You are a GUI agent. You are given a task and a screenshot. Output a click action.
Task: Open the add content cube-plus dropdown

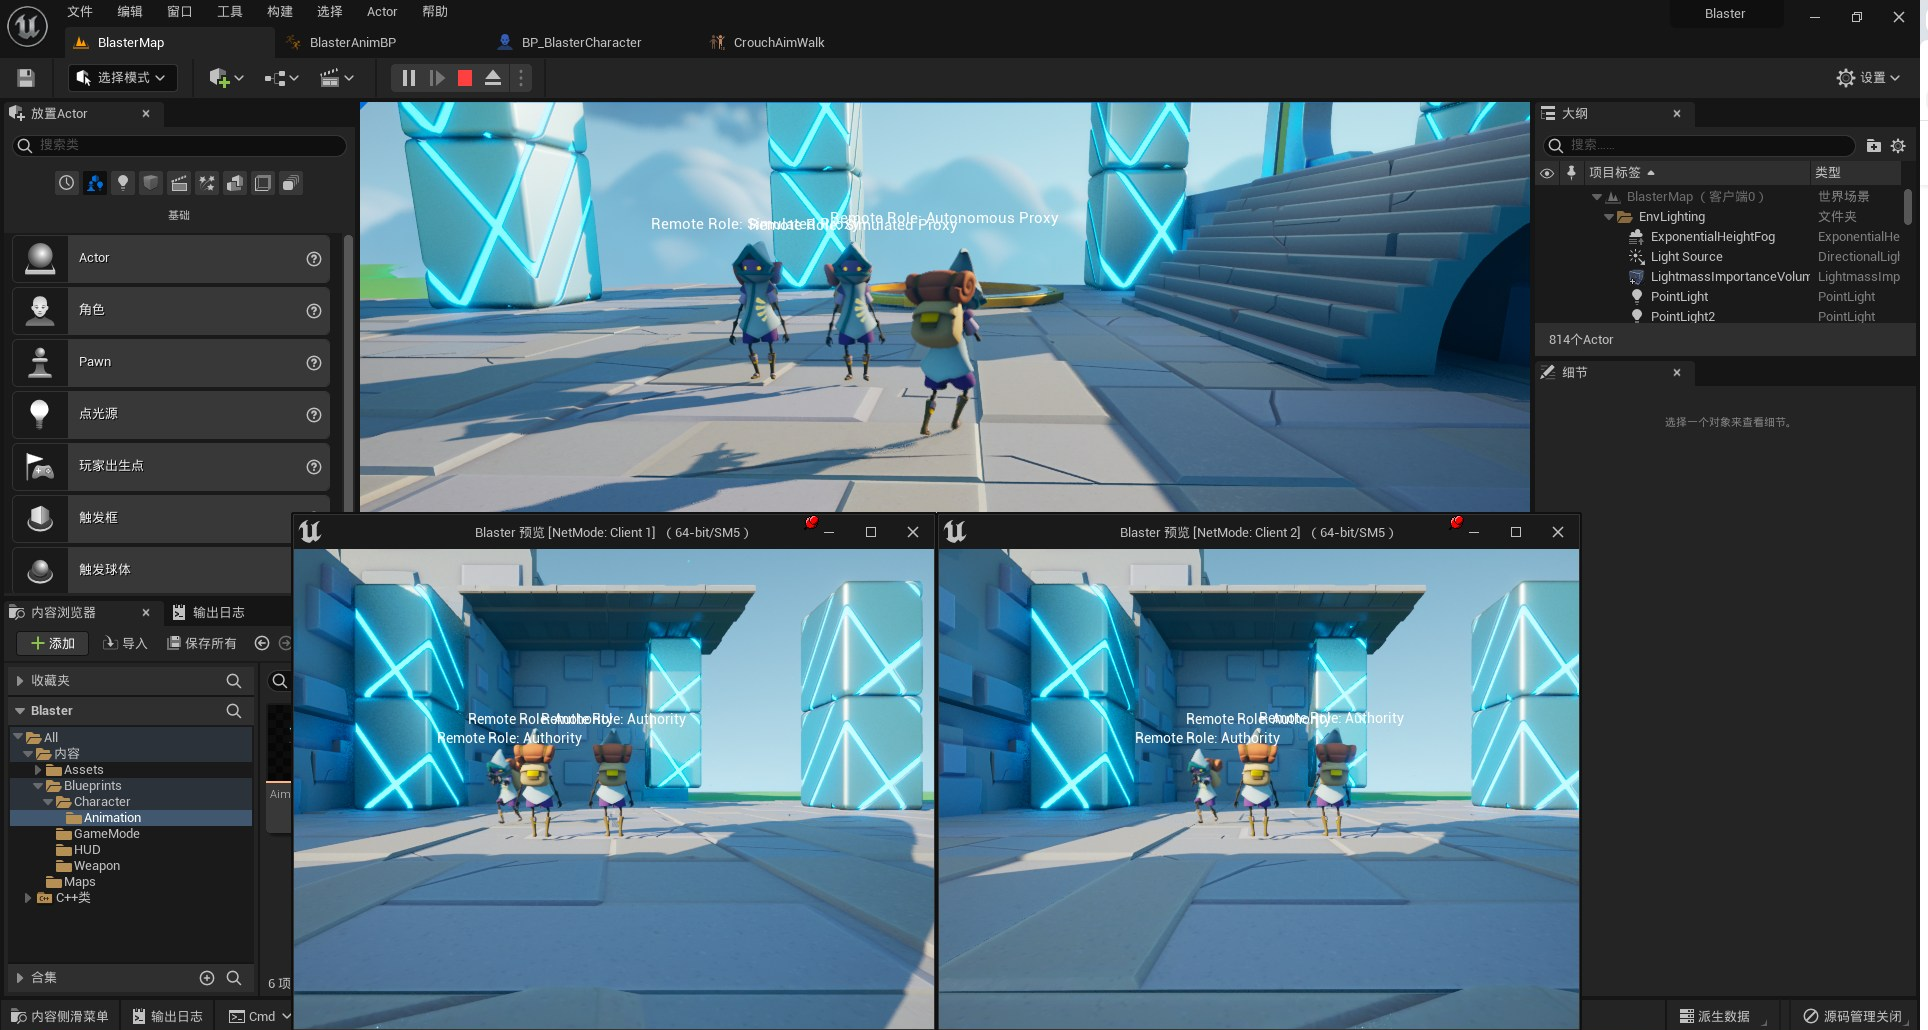click(x=226, y=78)
